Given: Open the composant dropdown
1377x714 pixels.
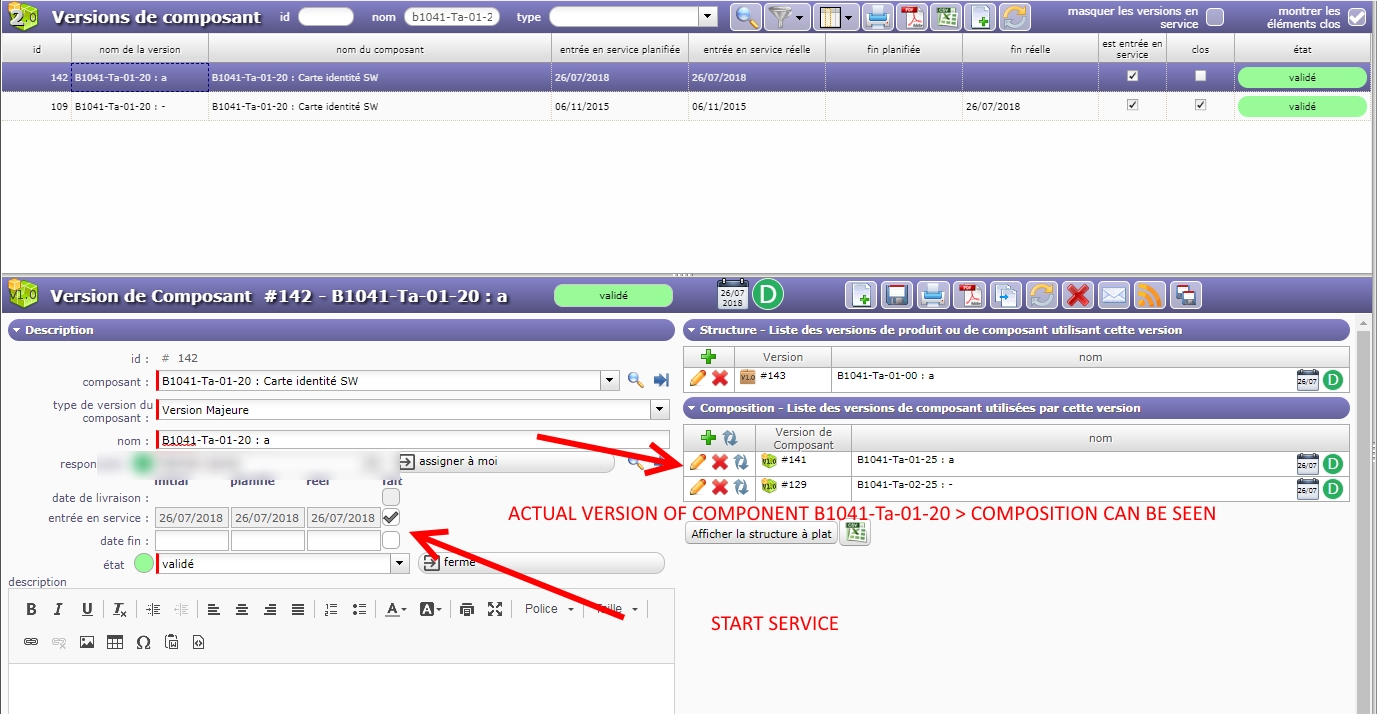Looking at the screenshot, I should (610, 381).
